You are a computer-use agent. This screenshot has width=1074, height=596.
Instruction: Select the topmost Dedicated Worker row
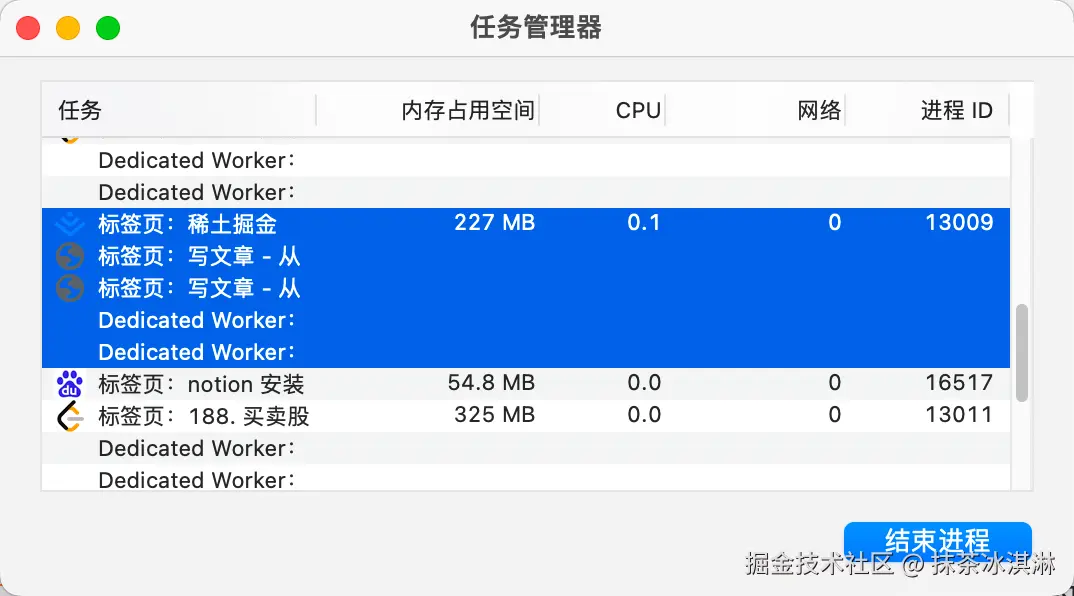click(x=526, y=160)
